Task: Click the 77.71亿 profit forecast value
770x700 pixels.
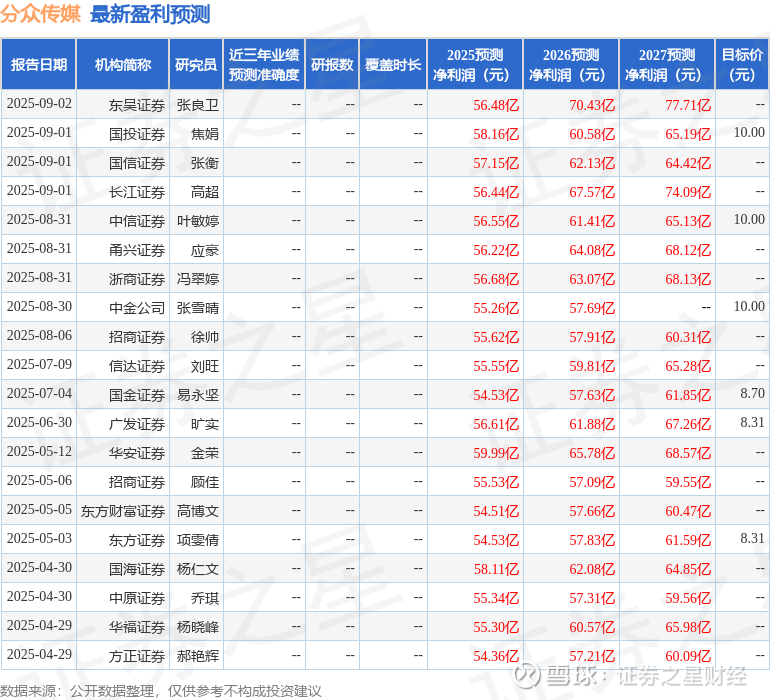Action: [688, 105]
